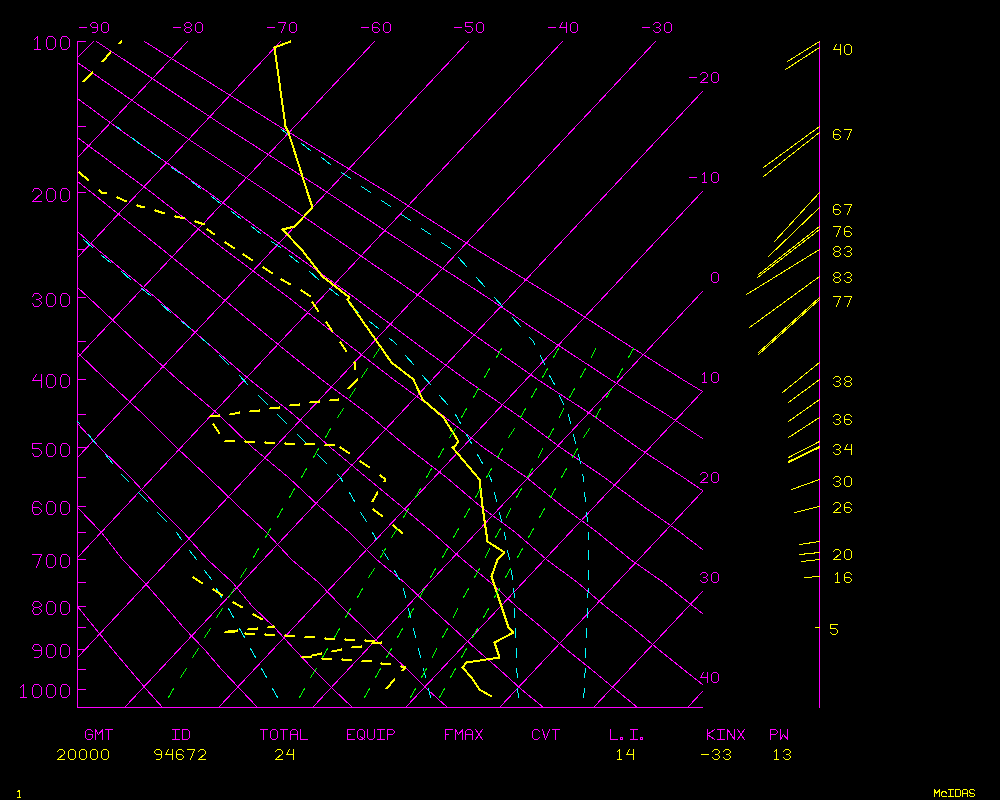The width and height of the screenshot is (1000, 800).
Task: Select the GMT header label
Action: point(99,735)
